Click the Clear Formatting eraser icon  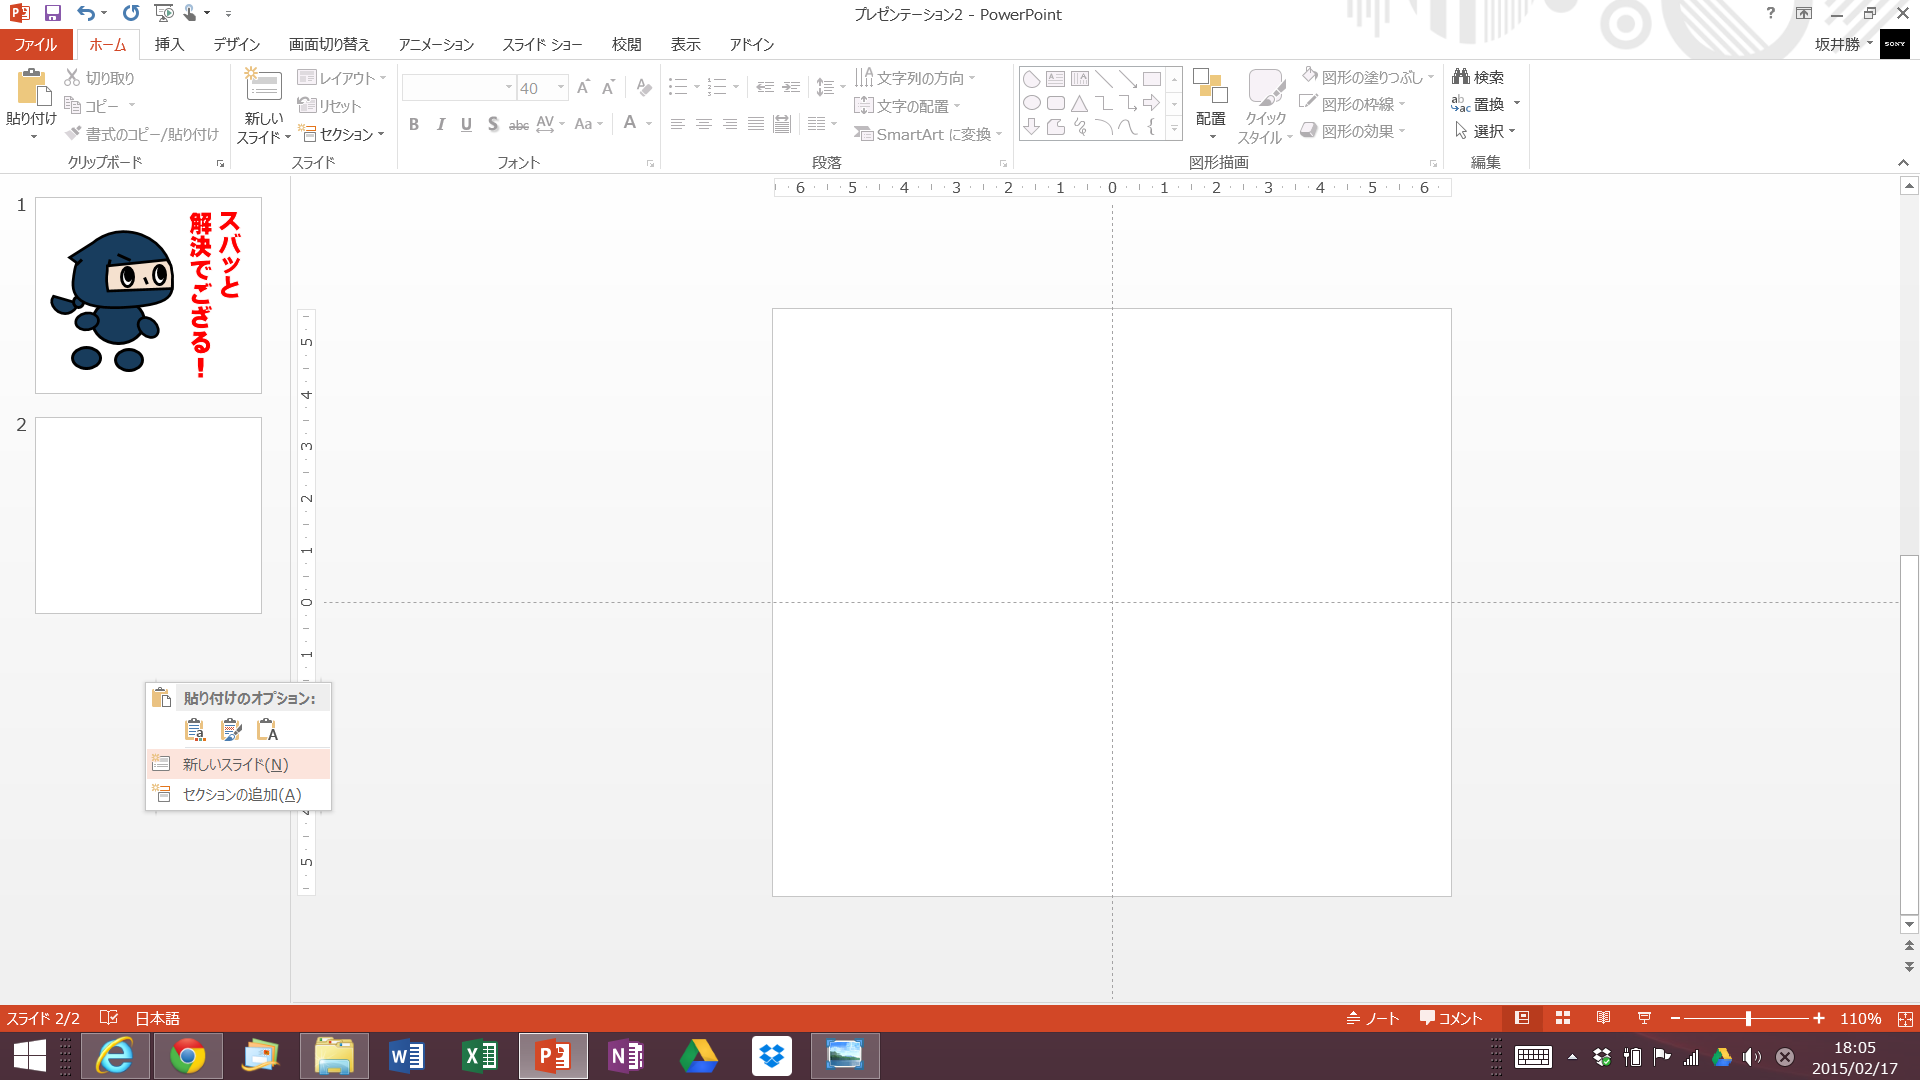(x=644, y=88)
